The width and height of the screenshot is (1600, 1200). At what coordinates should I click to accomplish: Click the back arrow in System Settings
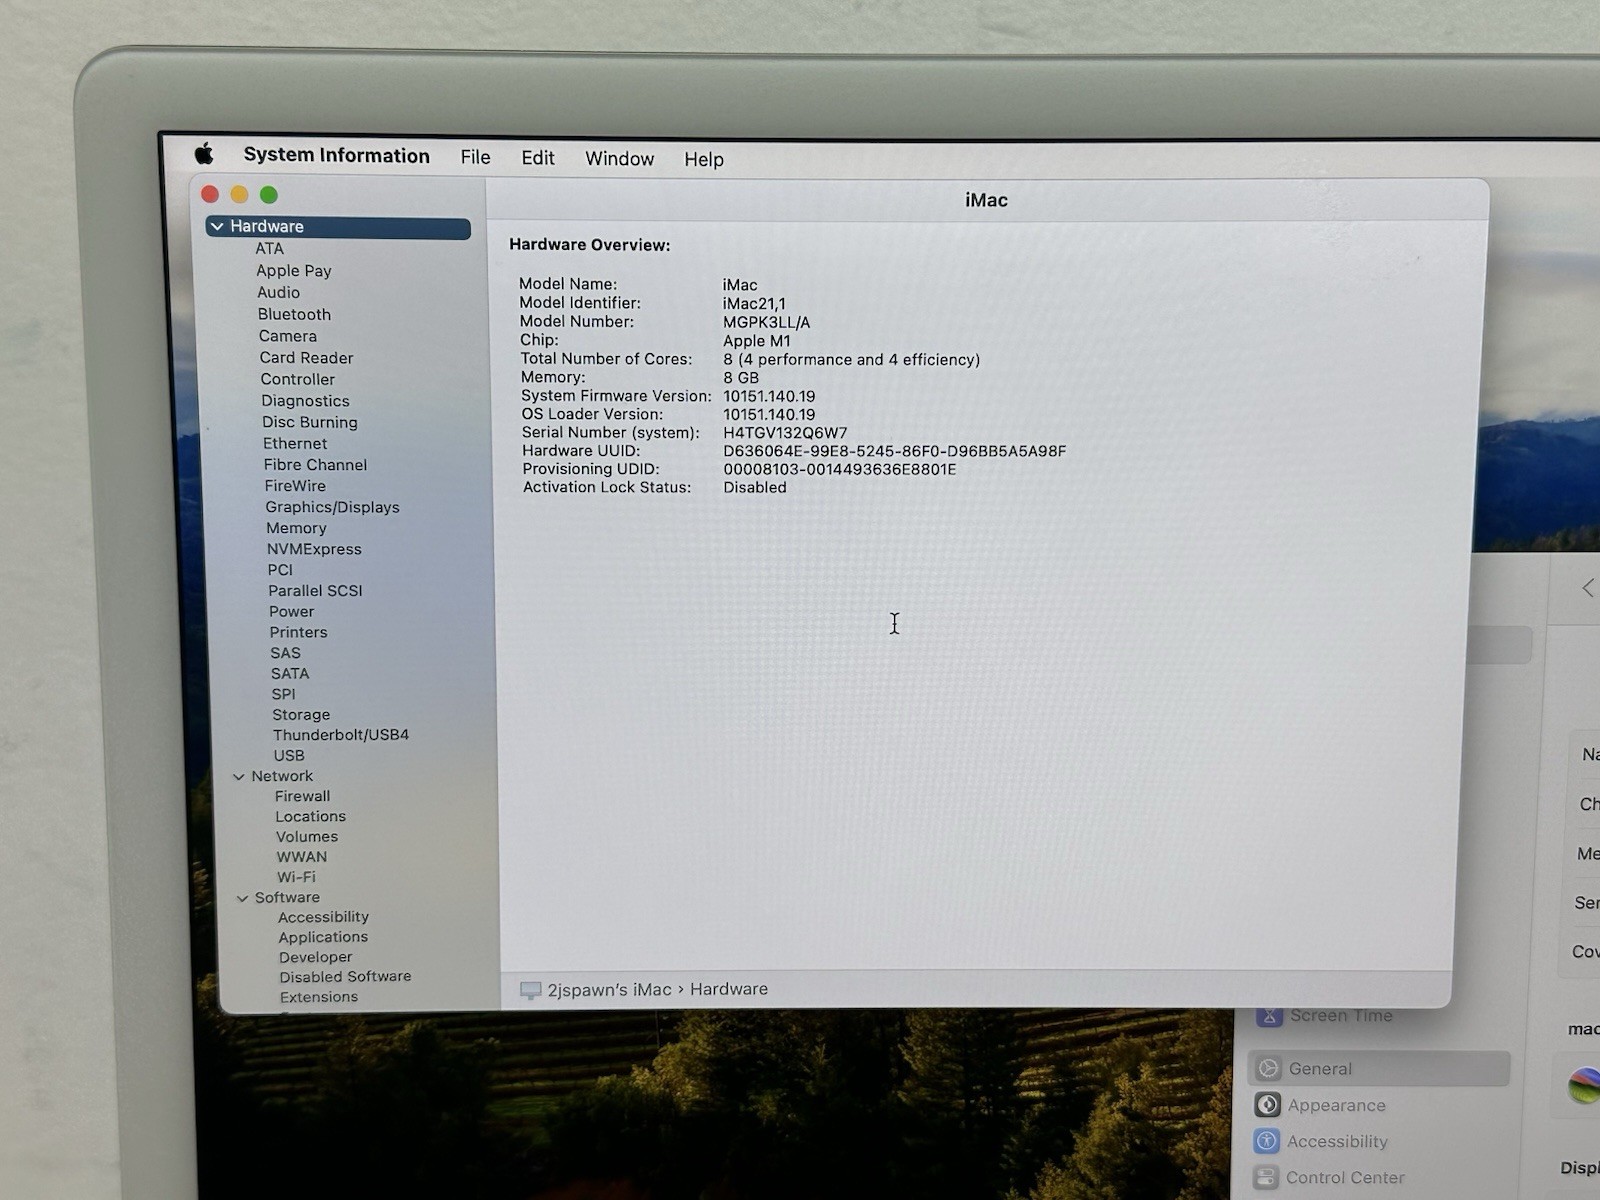tap(1588, 588)
